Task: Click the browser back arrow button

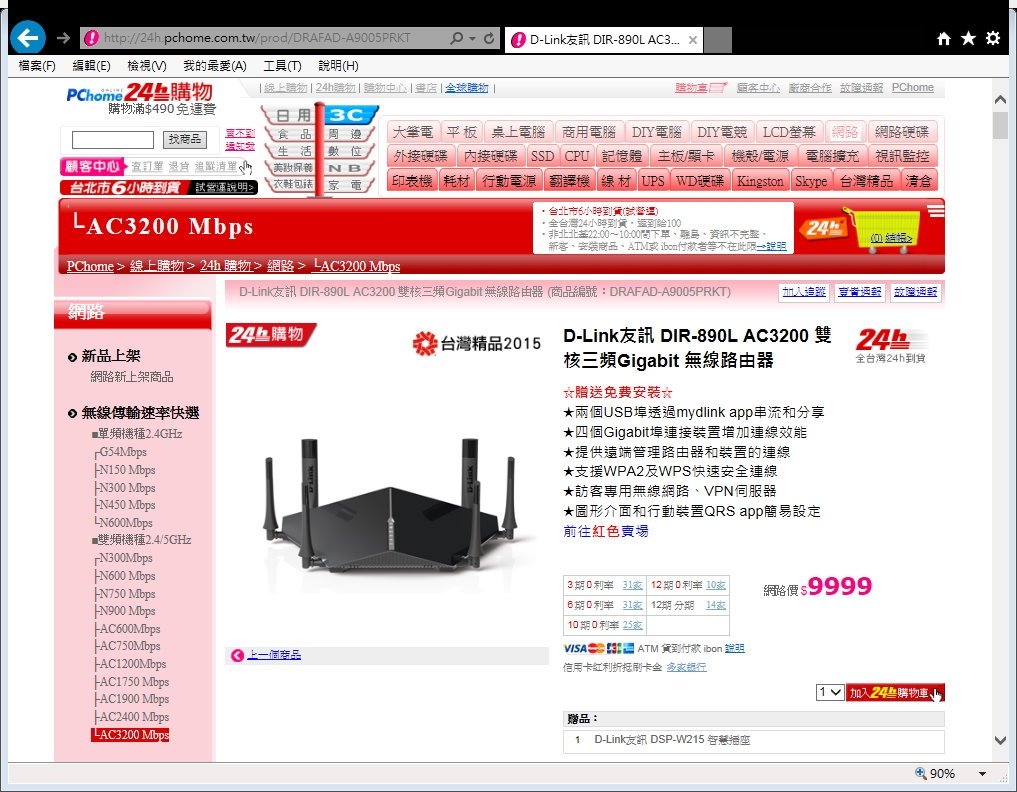Action: click(28, 38)
